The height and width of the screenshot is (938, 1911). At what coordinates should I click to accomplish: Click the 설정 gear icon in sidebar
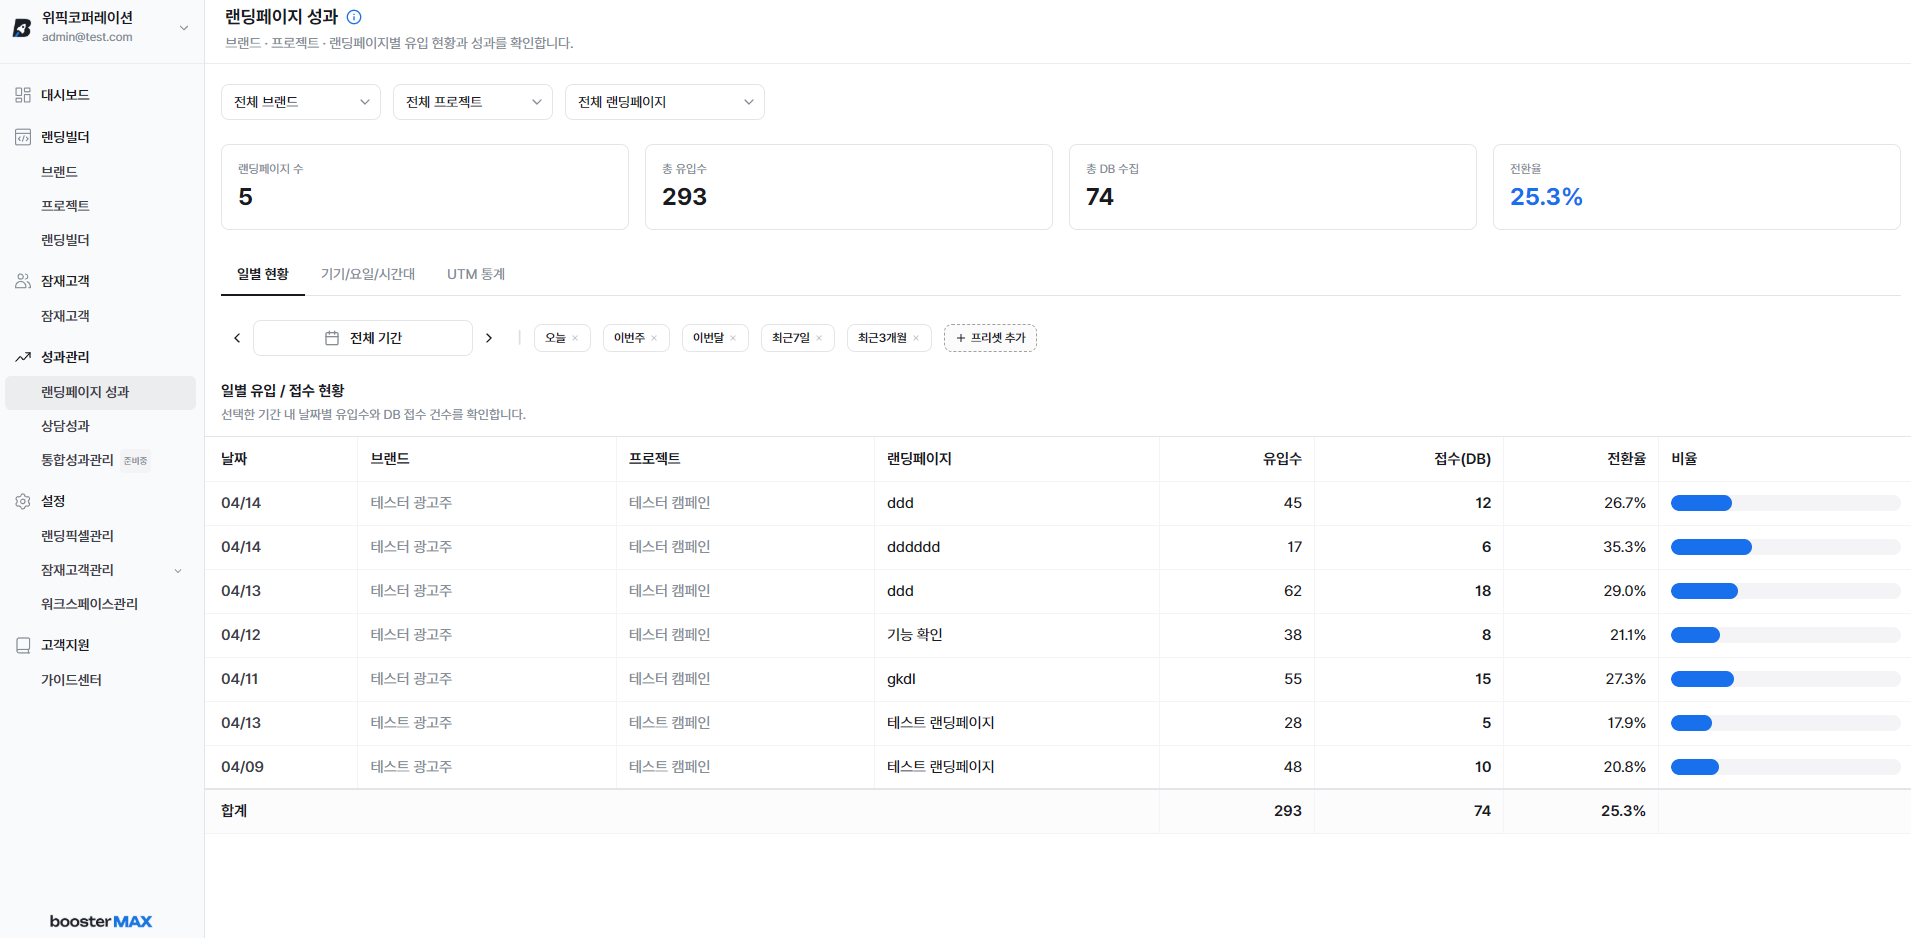(x=23, y=501)
